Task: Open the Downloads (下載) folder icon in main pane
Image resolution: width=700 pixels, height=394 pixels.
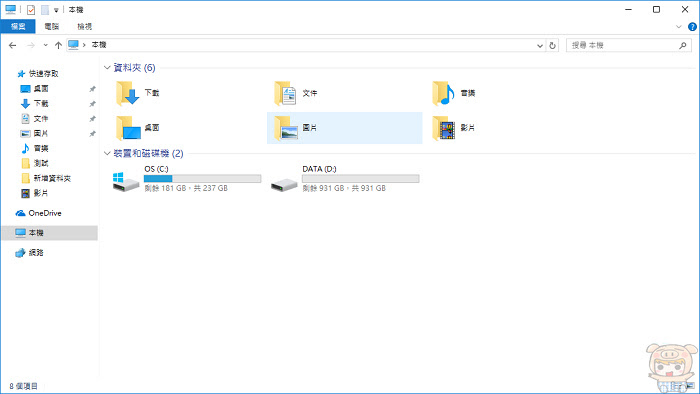Action: click(128, 93)
